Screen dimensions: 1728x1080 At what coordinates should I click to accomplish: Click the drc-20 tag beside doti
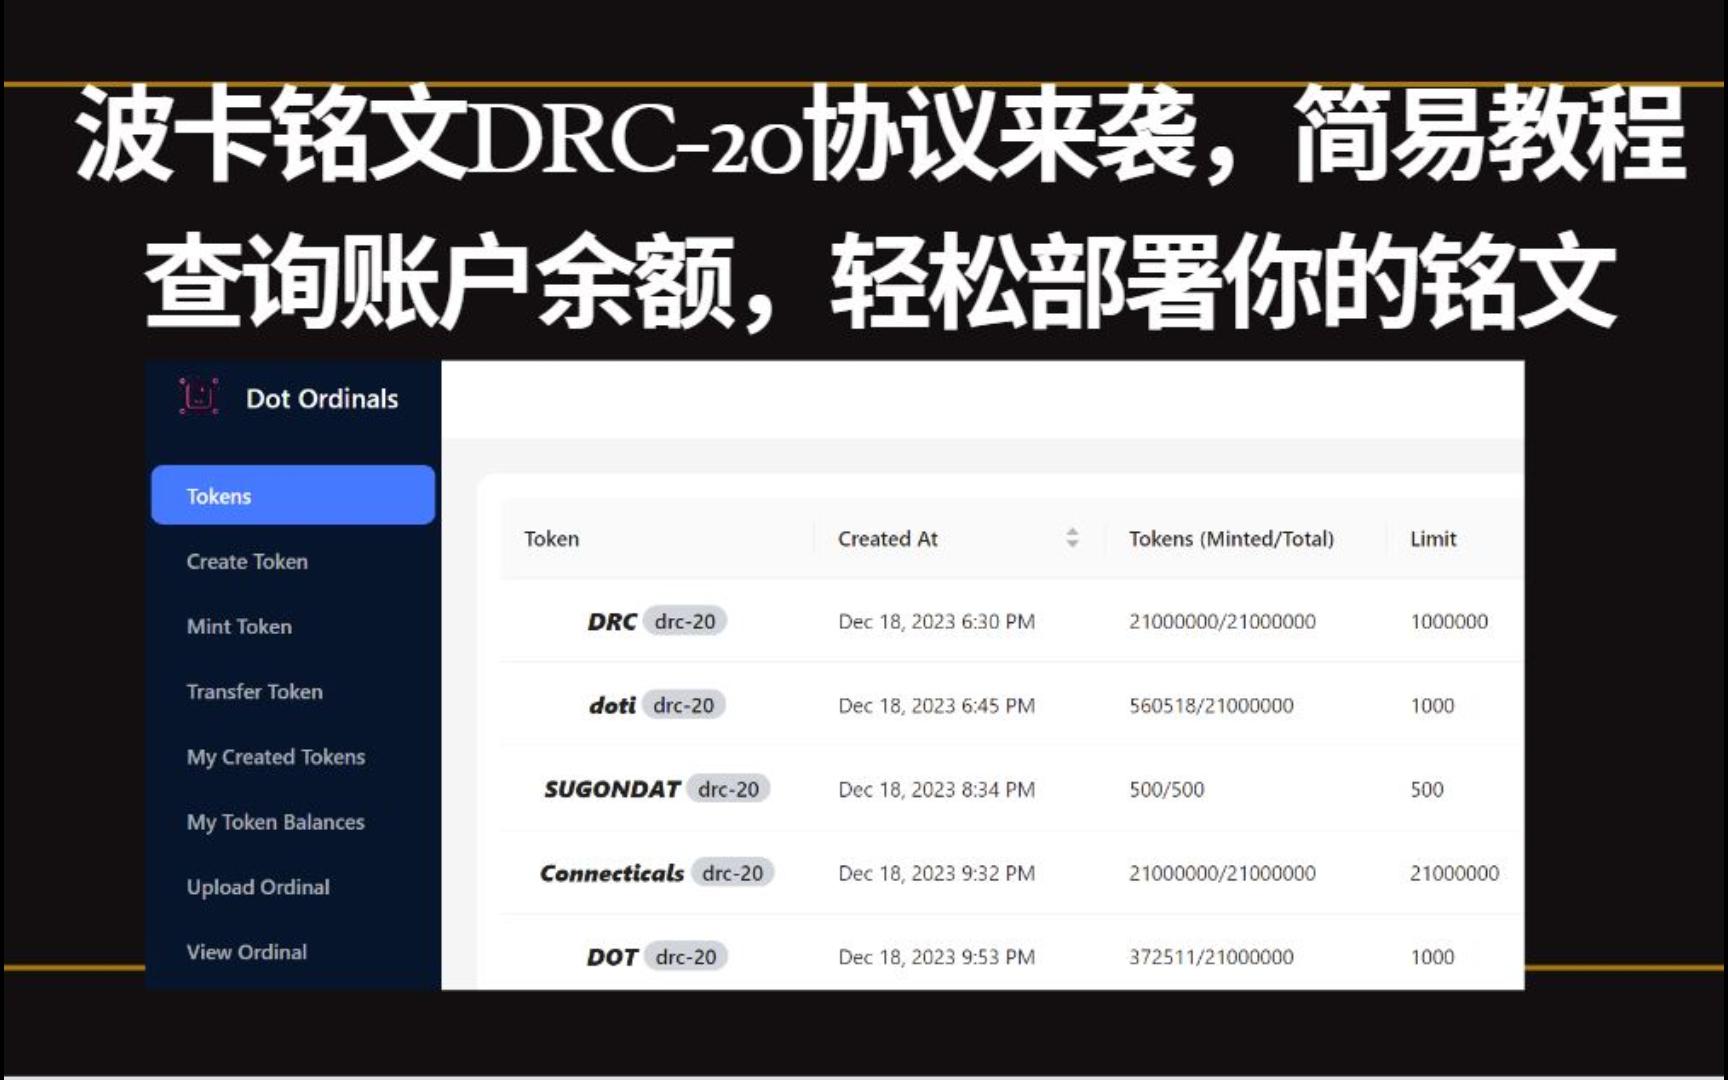(684, 705)
